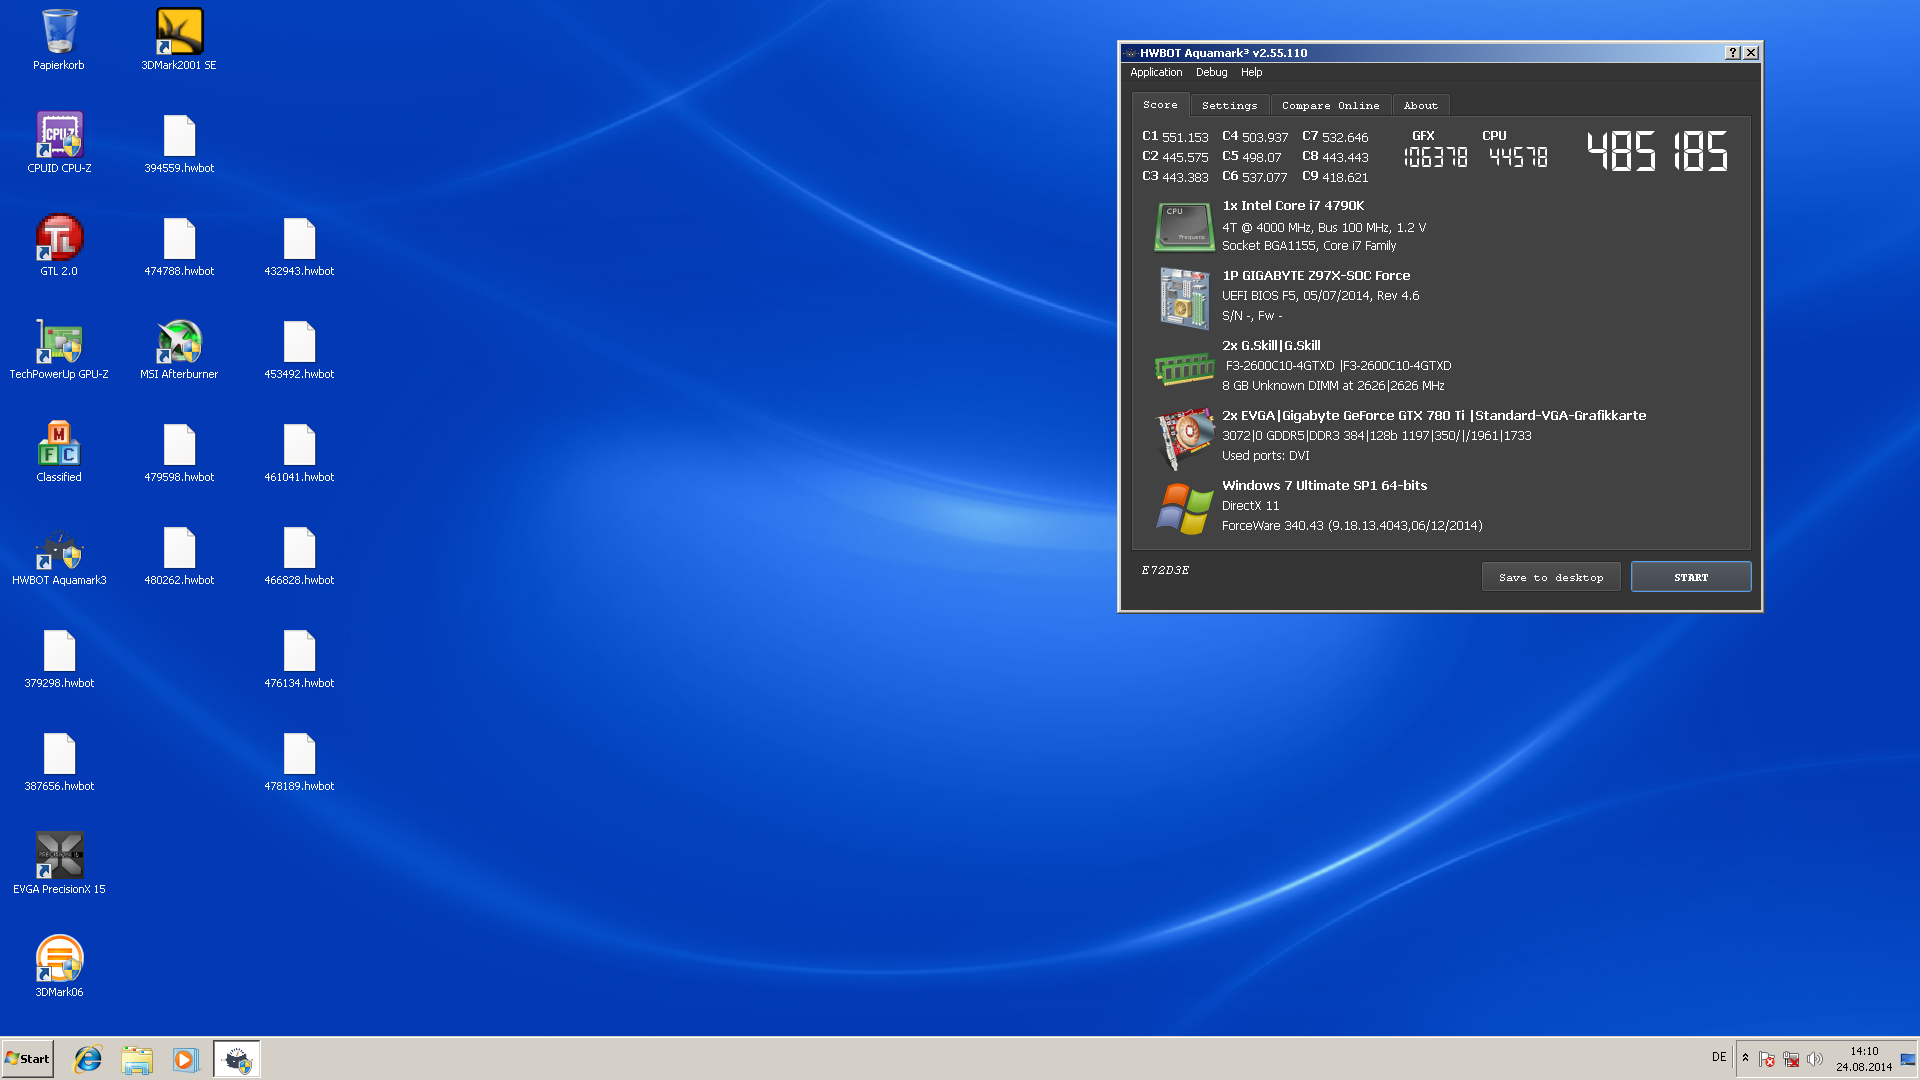Click the motherboard icon beside GIGABYTE Z97X-SOC Force

(1184, 297)
